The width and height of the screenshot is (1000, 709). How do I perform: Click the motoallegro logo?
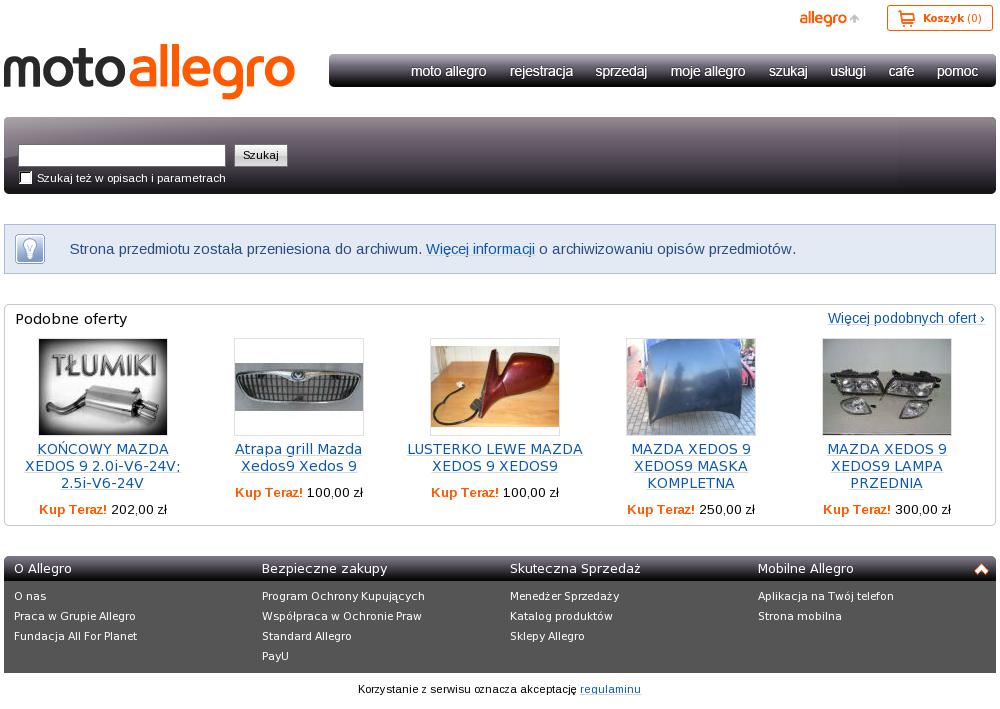(149, 71)
